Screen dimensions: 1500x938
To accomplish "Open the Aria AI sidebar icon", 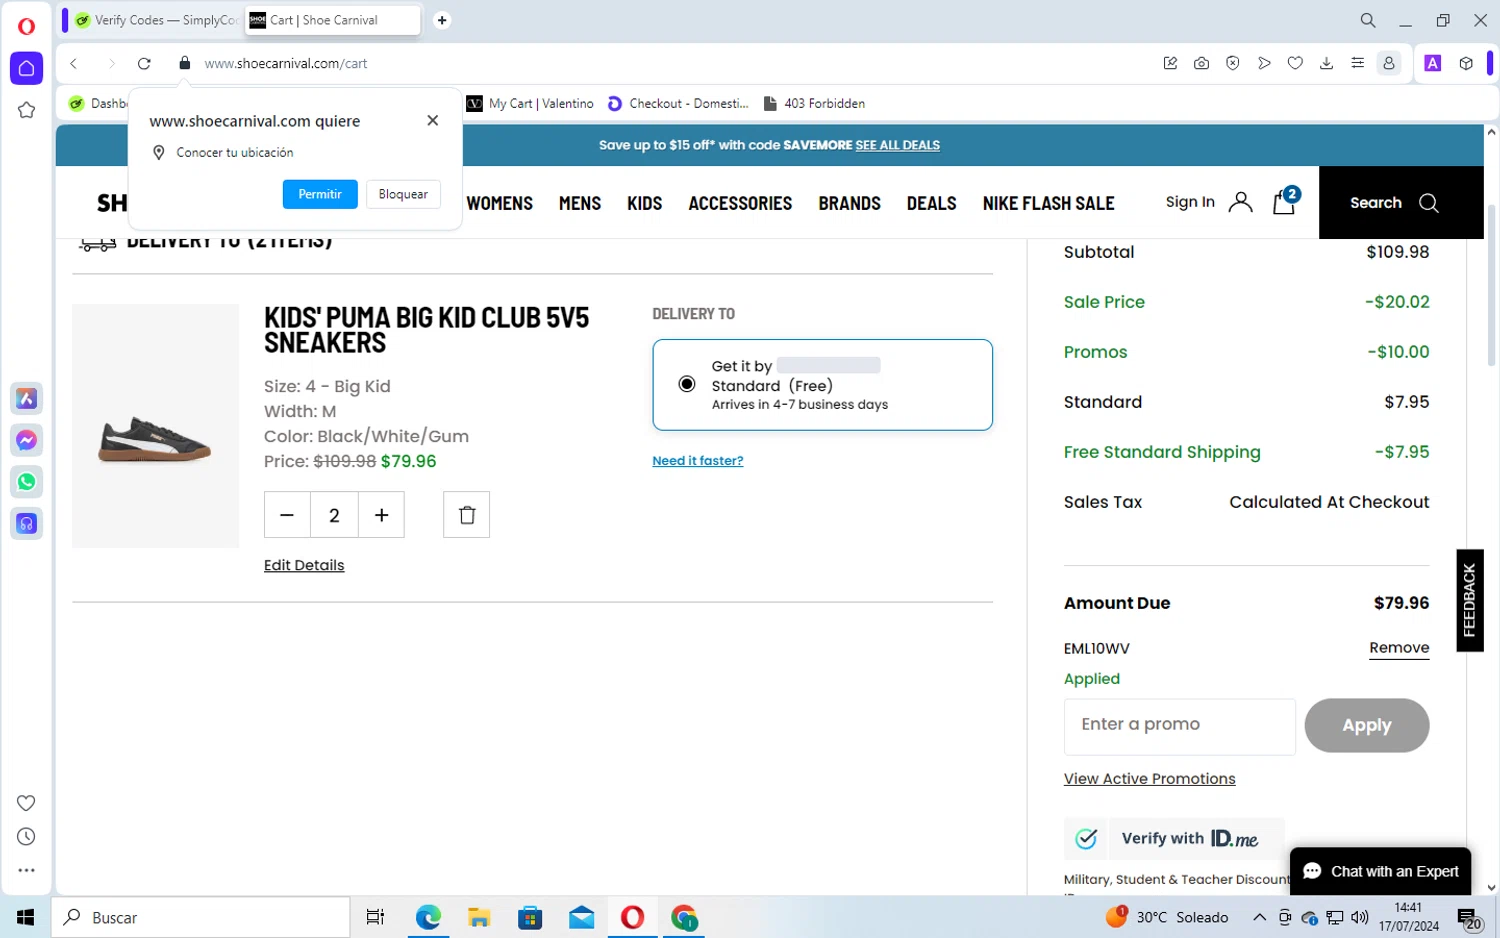I will point(27,399).
